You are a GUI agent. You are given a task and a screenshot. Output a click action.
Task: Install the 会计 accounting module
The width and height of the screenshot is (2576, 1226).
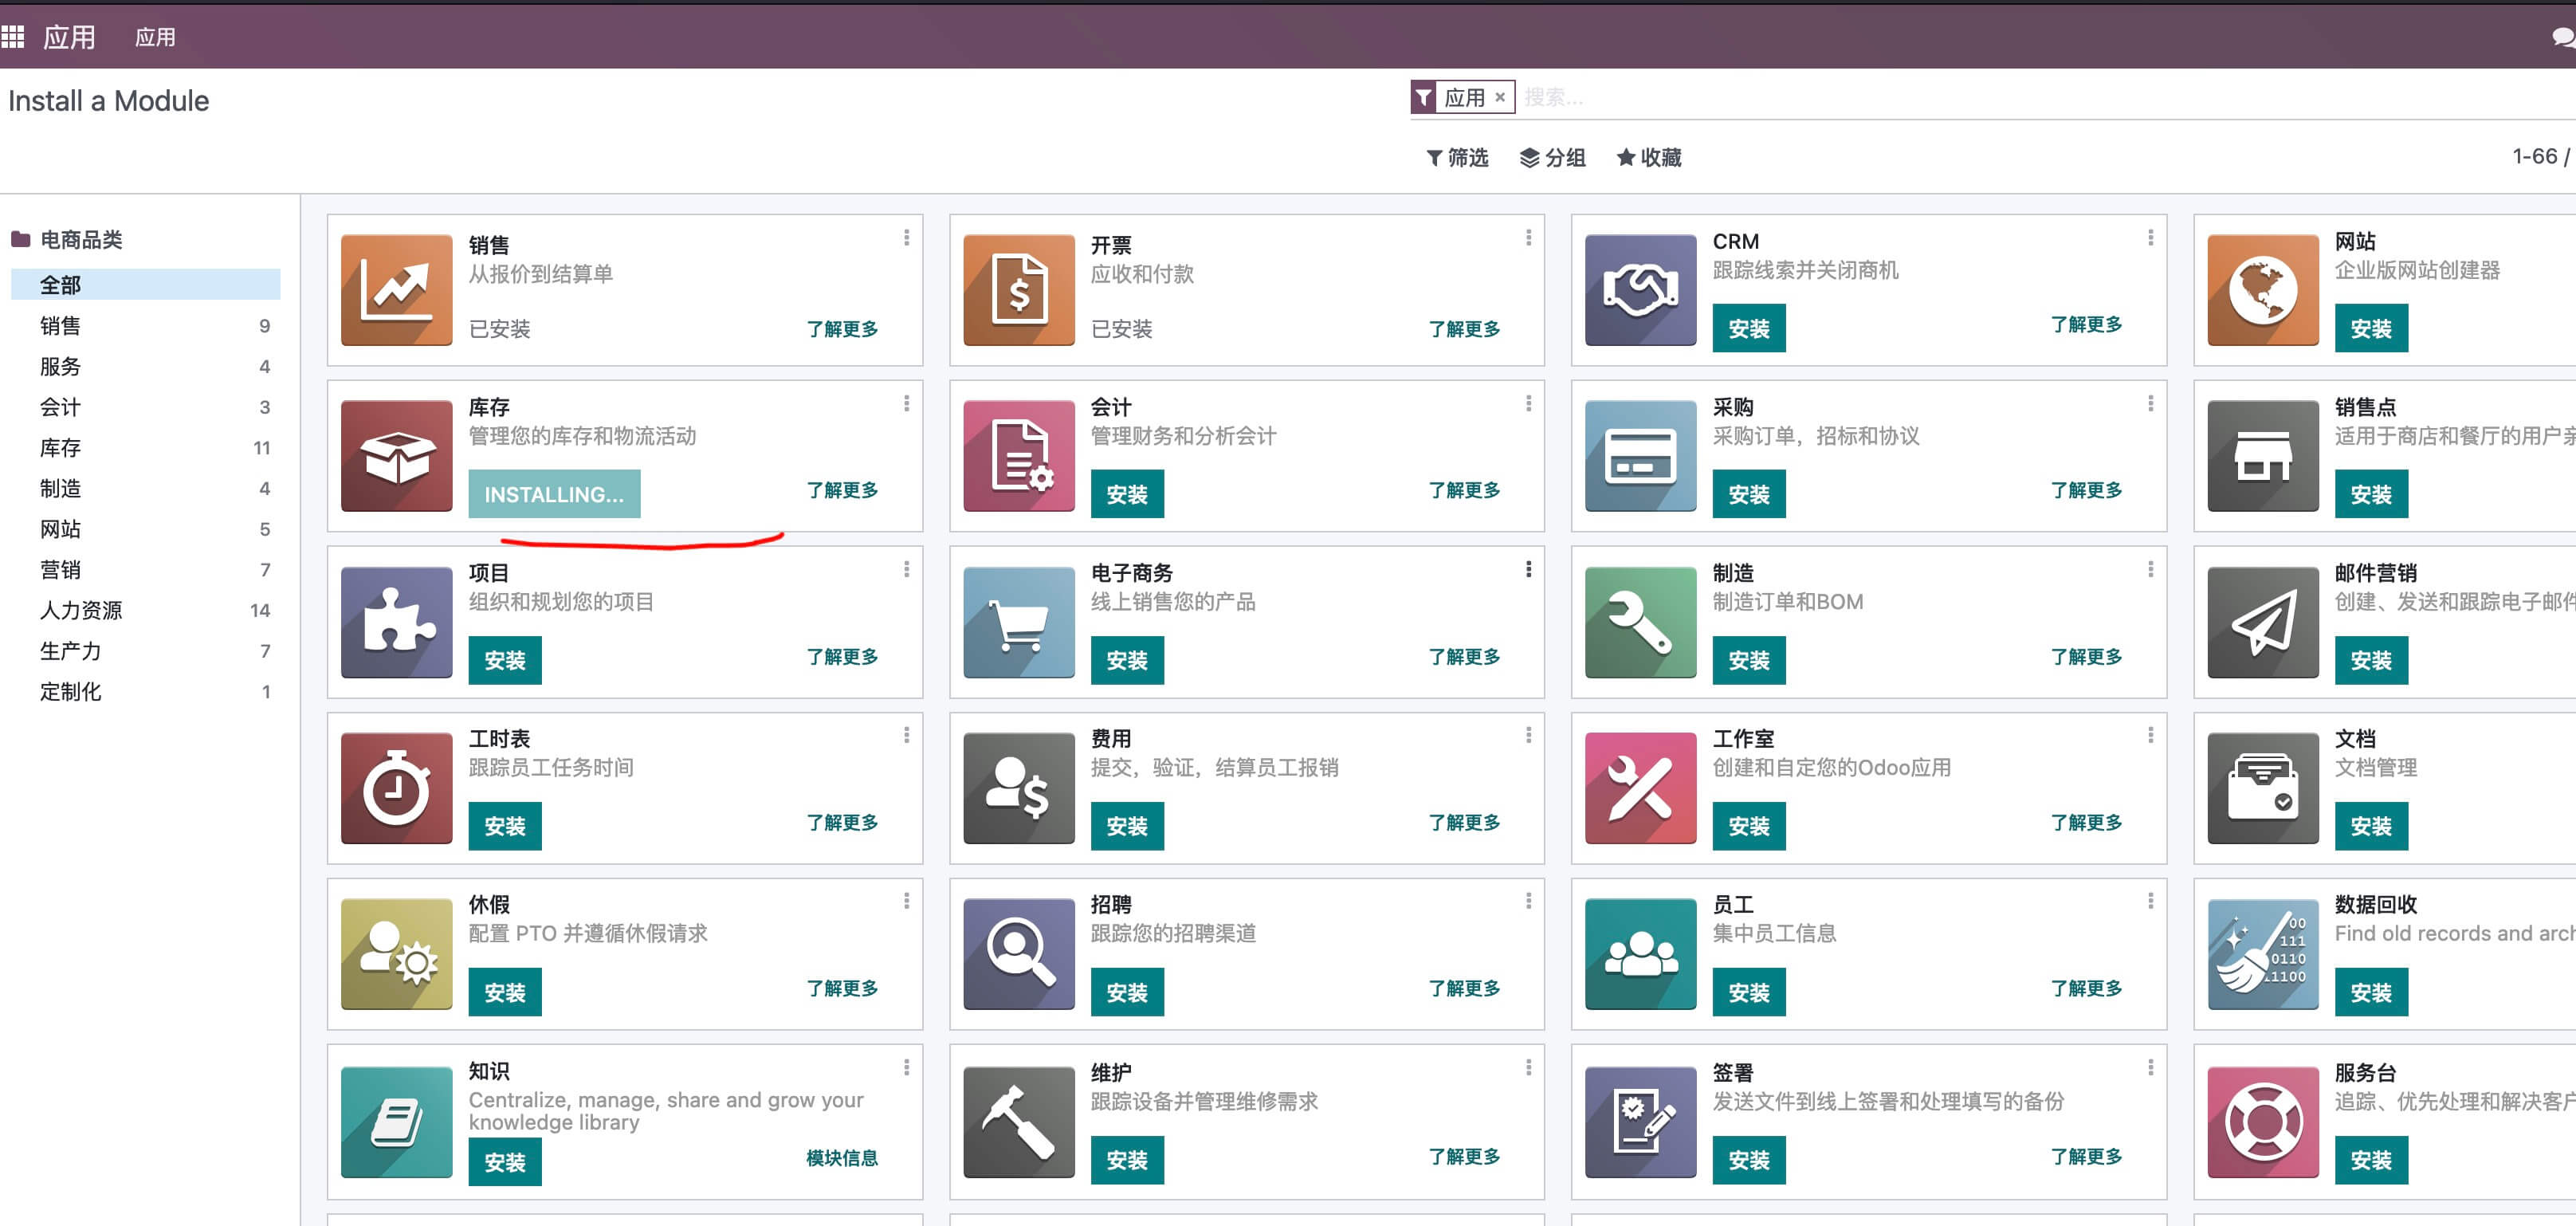point(1126,494)
